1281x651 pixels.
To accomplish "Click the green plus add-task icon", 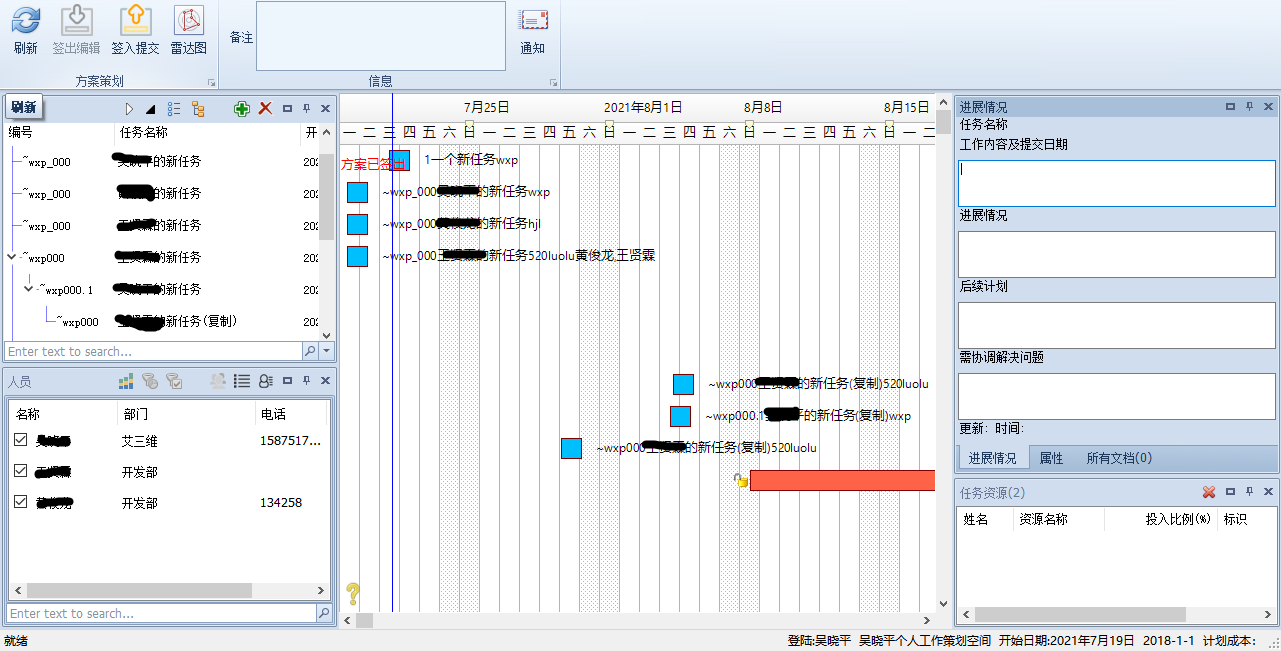I will tap(242, 108).
